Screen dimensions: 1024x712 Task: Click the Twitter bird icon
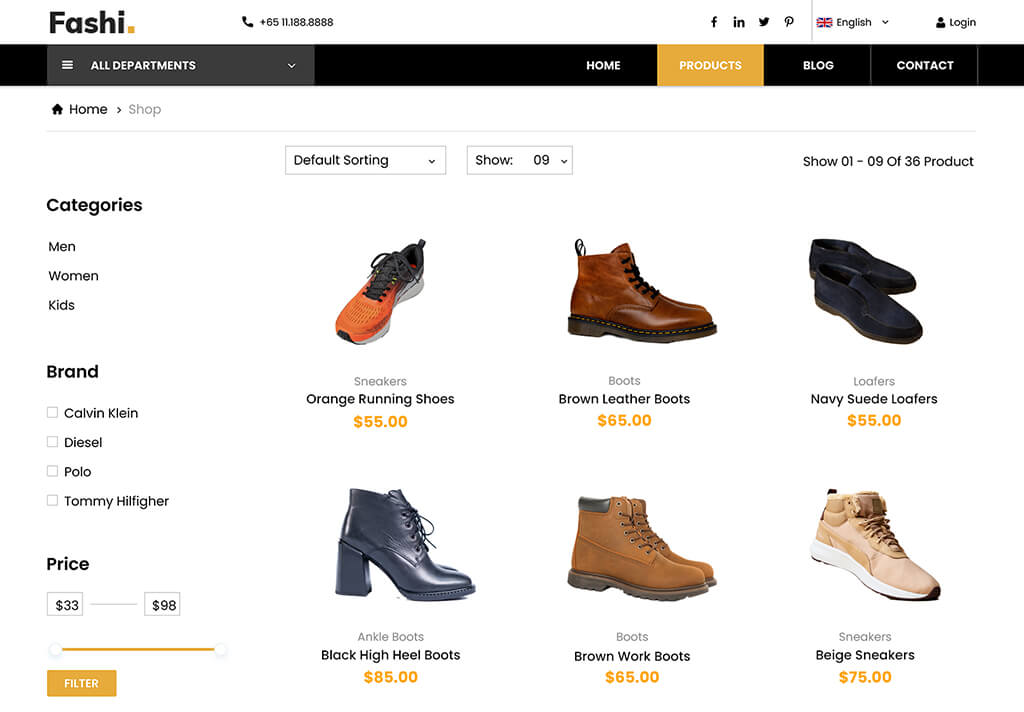tap(764, 22)
